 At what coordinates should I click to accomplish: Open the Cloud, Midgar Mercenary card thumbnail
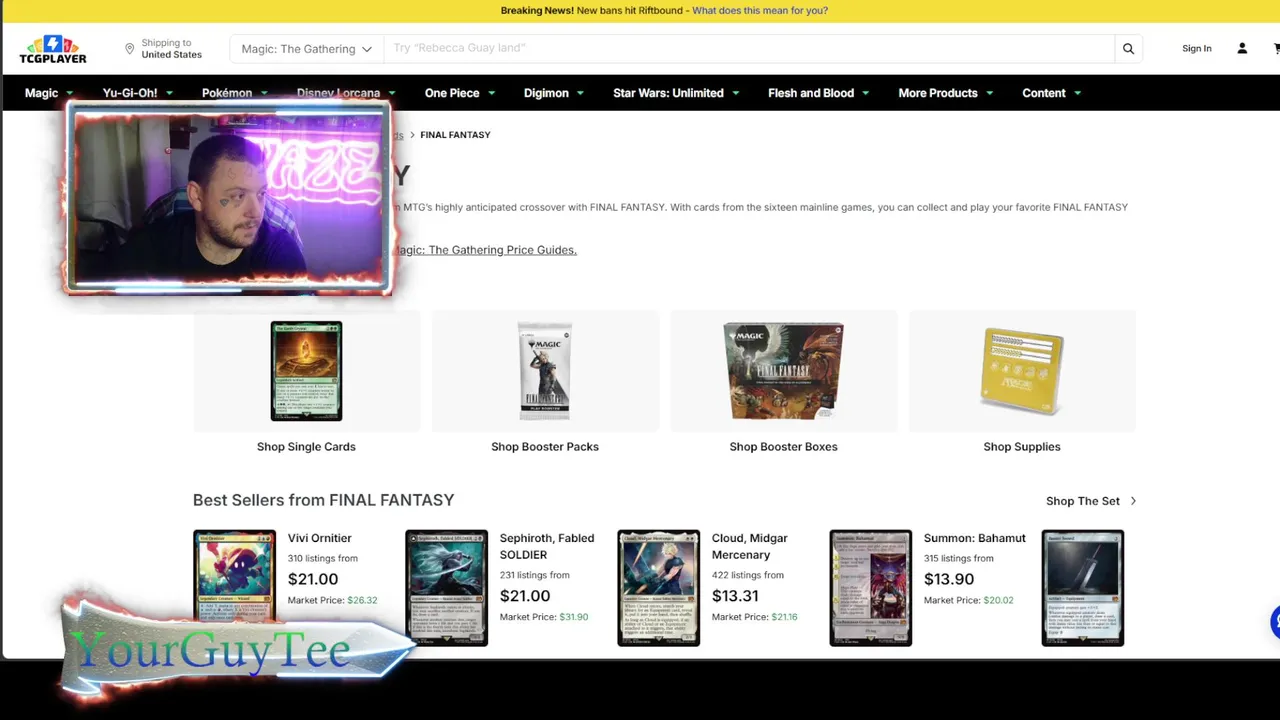pyautogui.click(x=658, y=588)
